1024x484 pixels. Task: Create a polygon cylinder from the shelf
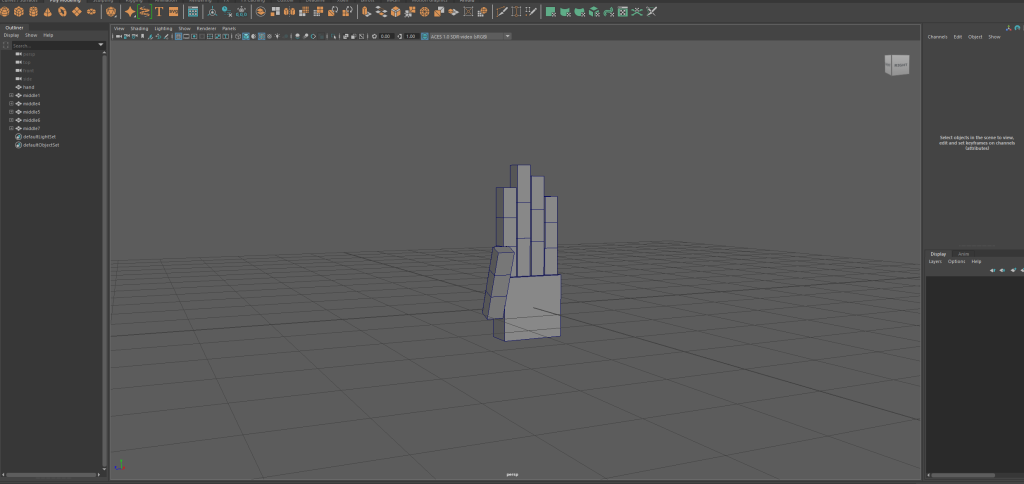point(33,12)
